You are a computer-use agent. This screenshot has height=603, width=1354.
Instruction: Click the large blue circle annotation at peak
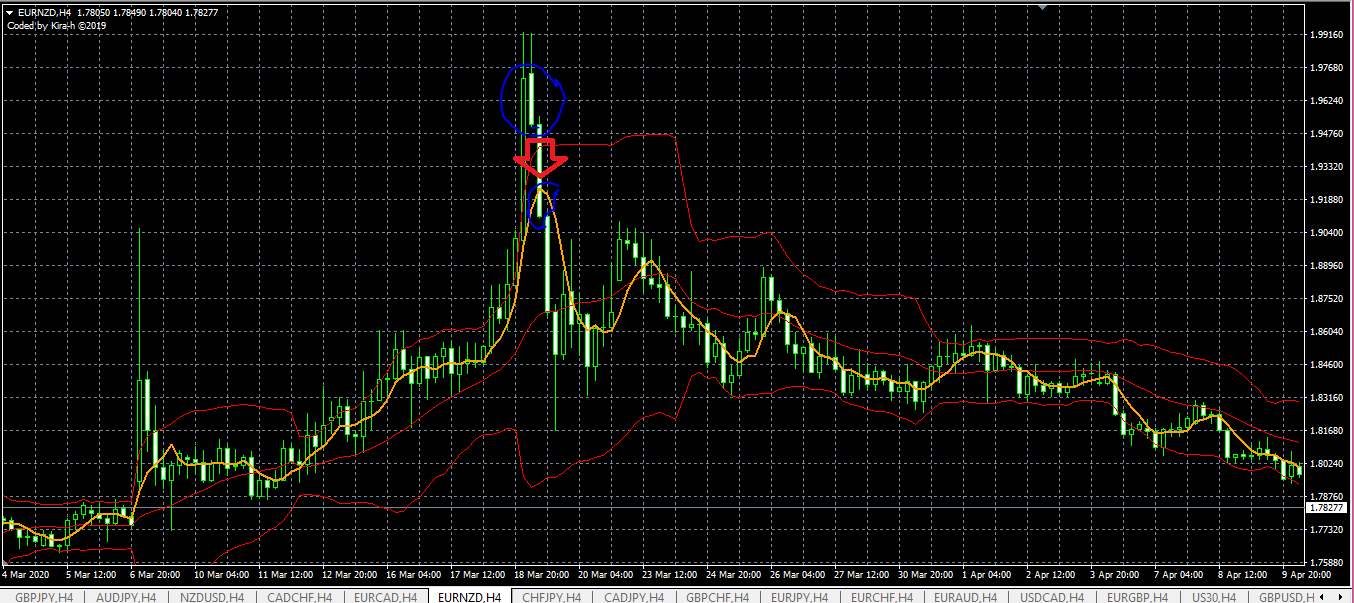pos(533,99)
